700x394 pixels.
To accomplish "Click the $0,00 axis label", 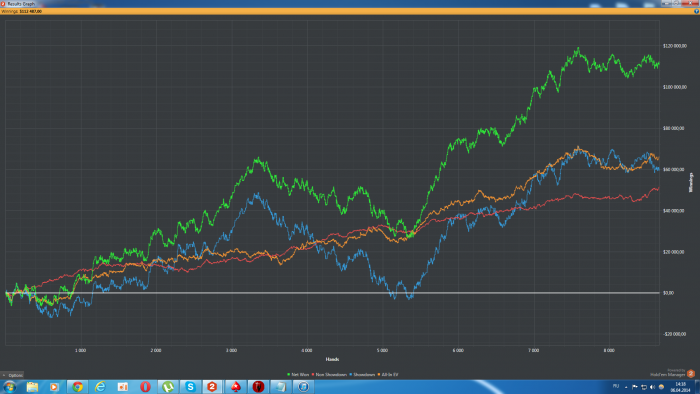I will point(668,293).
